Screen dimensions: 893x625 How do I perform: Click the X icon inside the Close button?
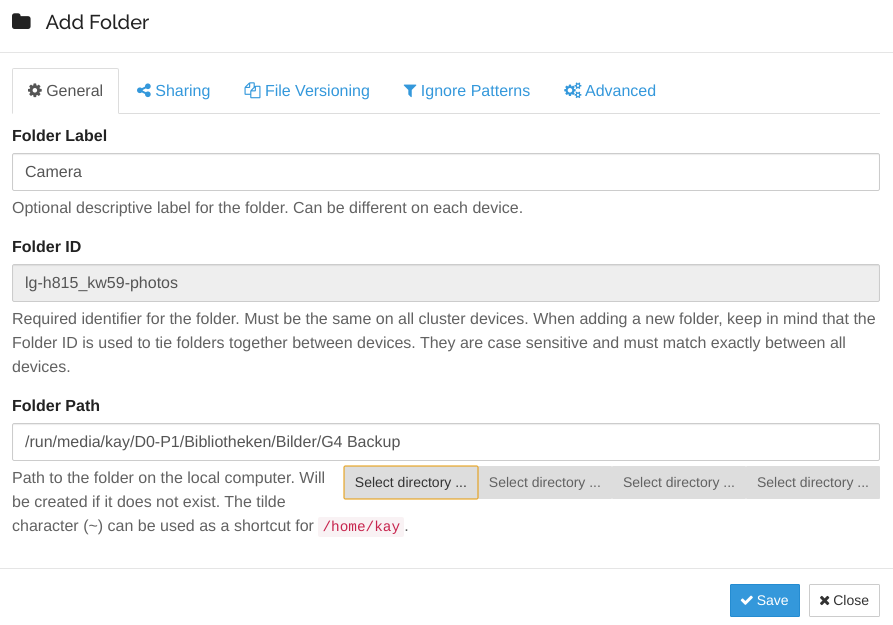pyautogui.click(x=824, y=600)
